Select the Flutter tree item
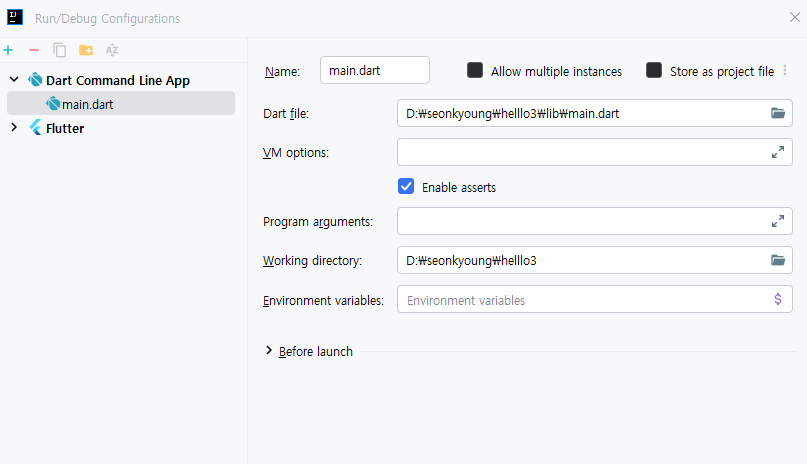The width and height of the screenshot is (807, 464). pos(65,128)
